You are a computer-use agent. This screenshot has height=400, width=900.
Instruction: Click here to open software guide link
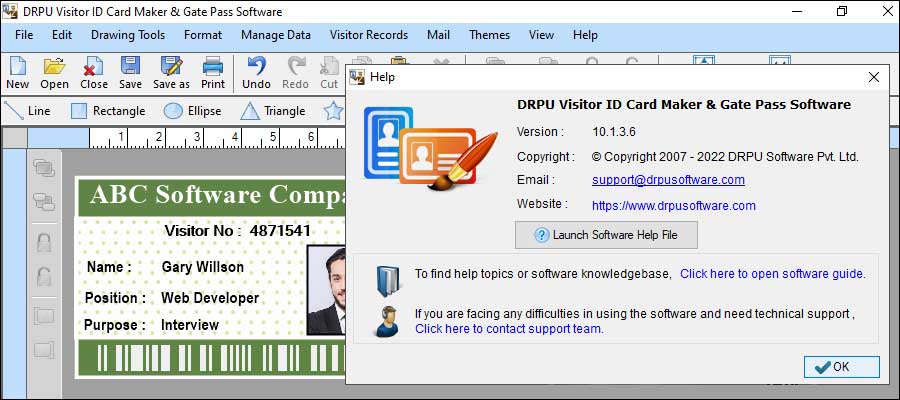click(773, 274)
